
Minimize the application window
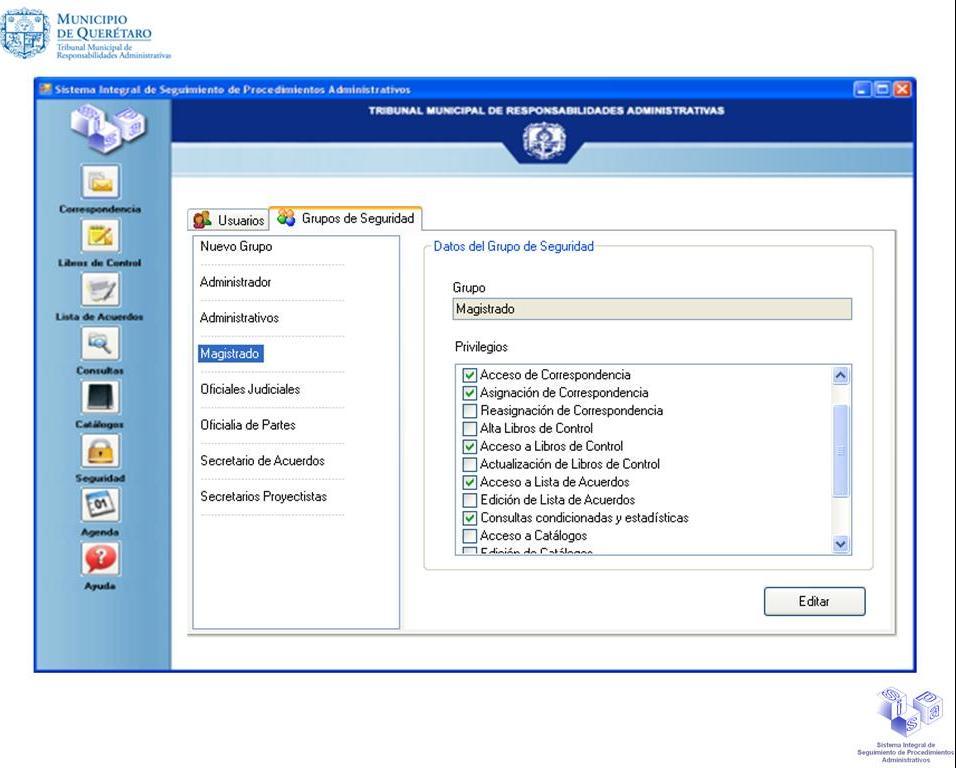tap(861, 90)
